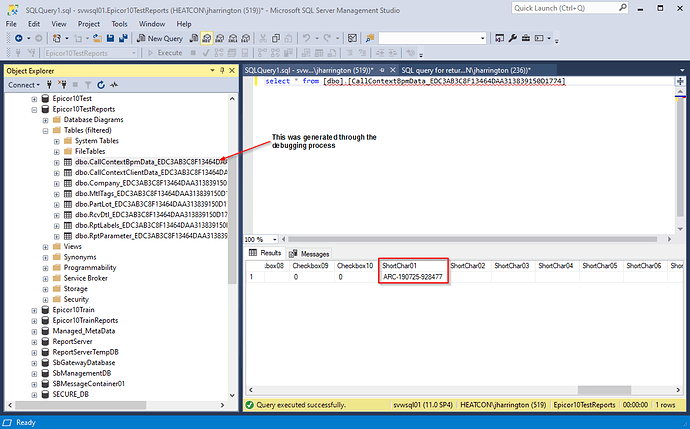Click the Save All icon

(123, 39)
